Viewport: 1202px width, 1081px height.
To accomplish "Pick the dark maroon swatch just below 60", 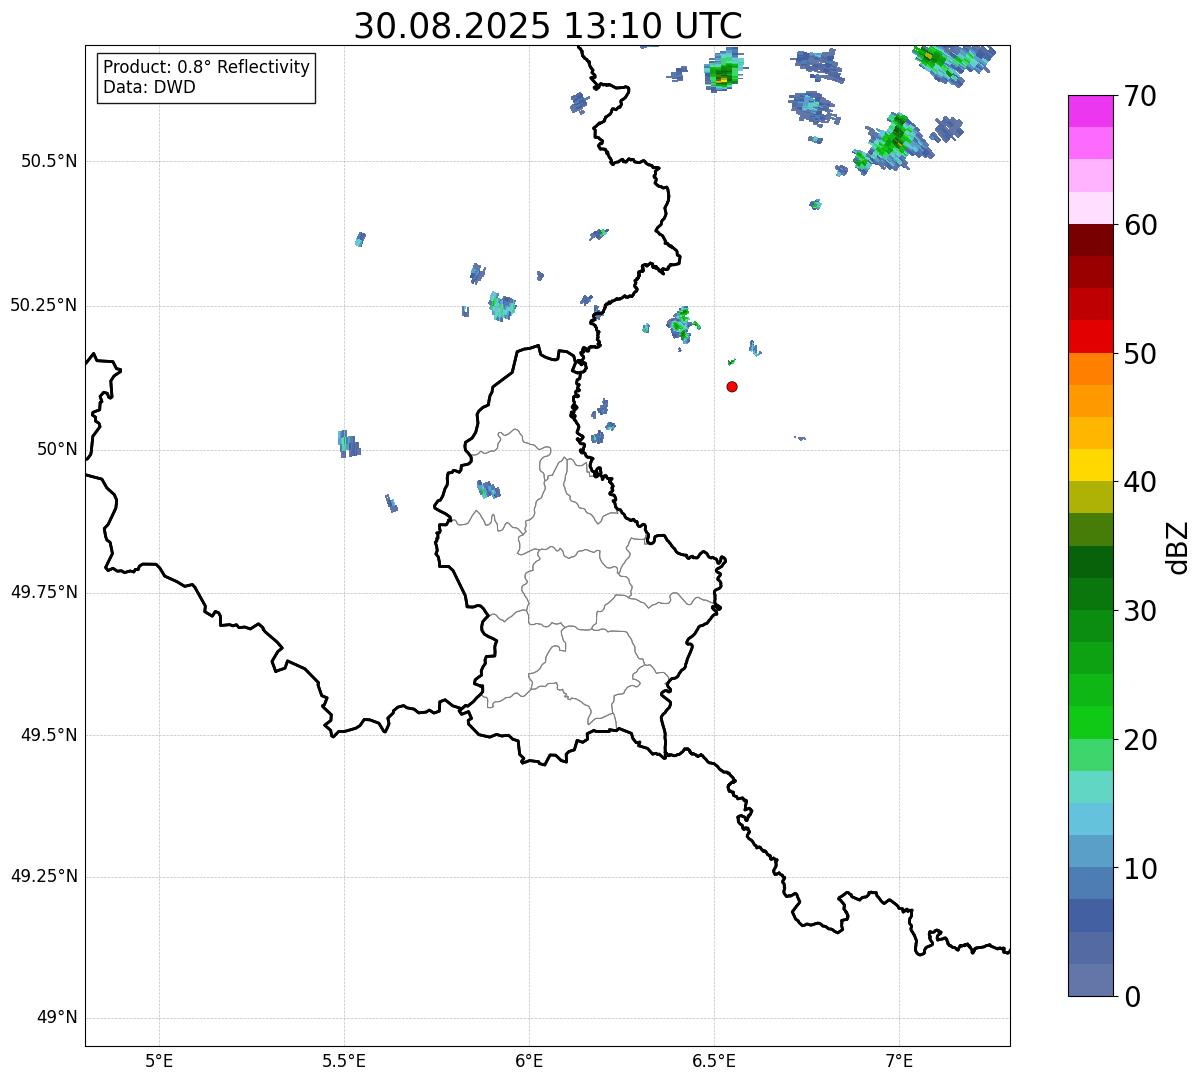I will (x=1090, y=240).
